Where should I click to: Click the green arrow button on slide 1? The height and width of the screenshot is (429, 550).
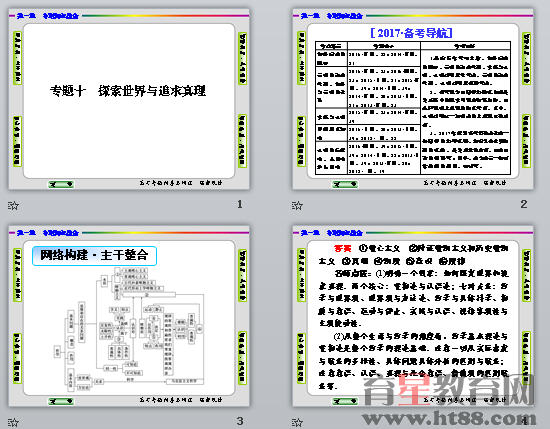61,184
